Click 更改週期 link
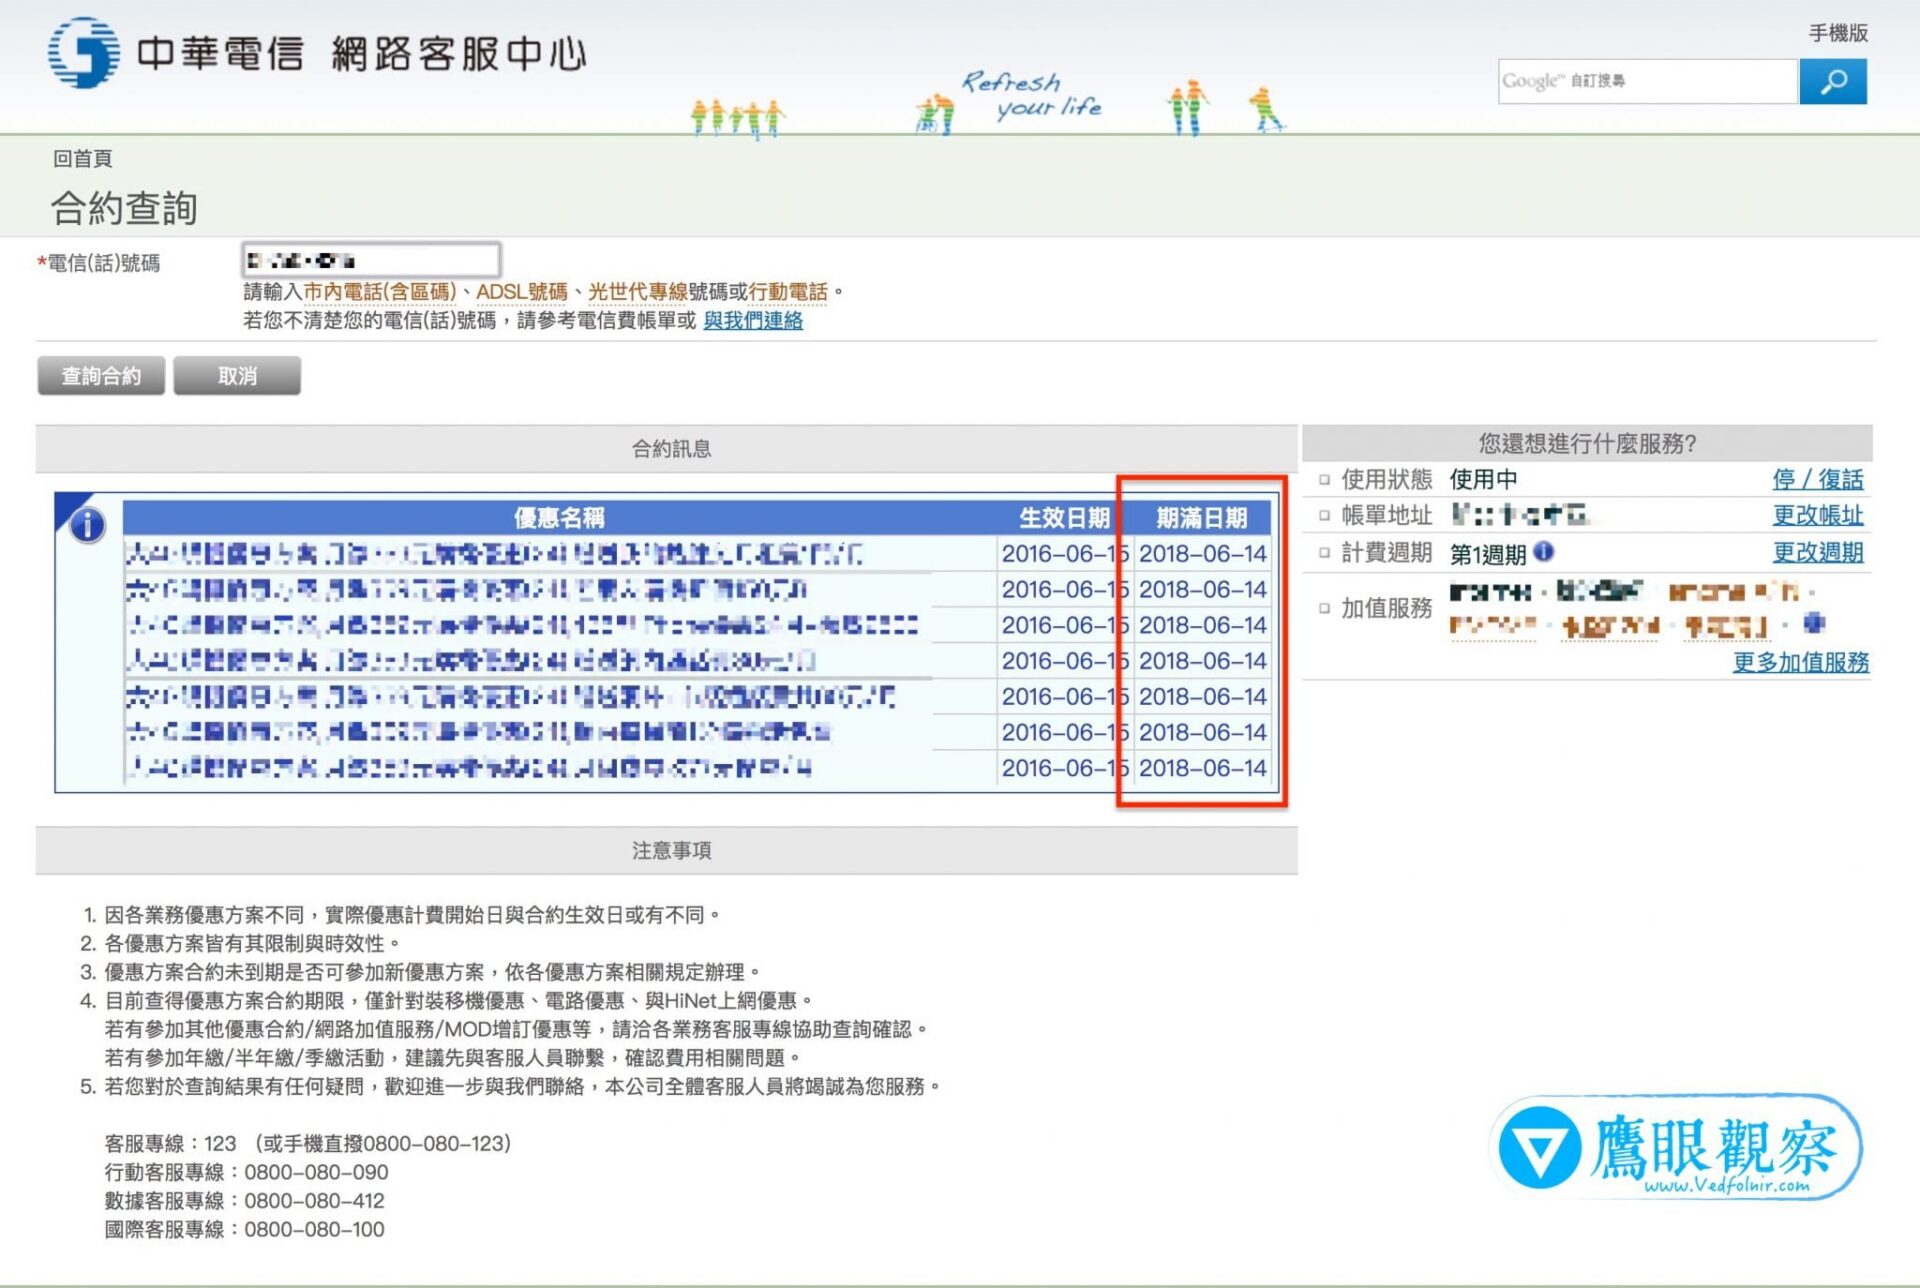Image resolution: width=1920 pixels, height=1288 pixels. coord(1818,552)
